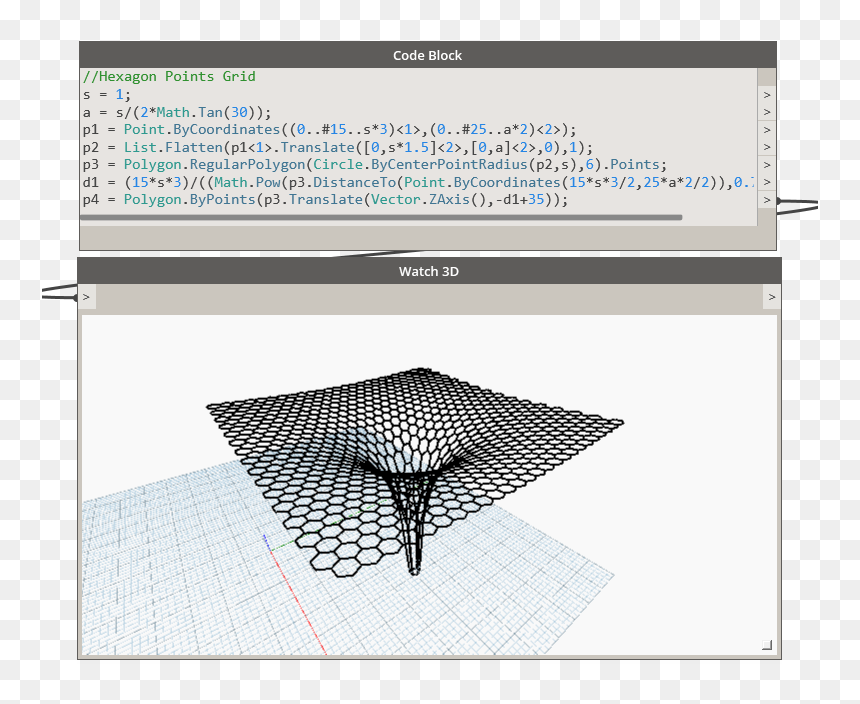The image size is (860, 704).
Task: Click the code line starting with a = s/(2*Math.Tan
Action: (177, 112)
